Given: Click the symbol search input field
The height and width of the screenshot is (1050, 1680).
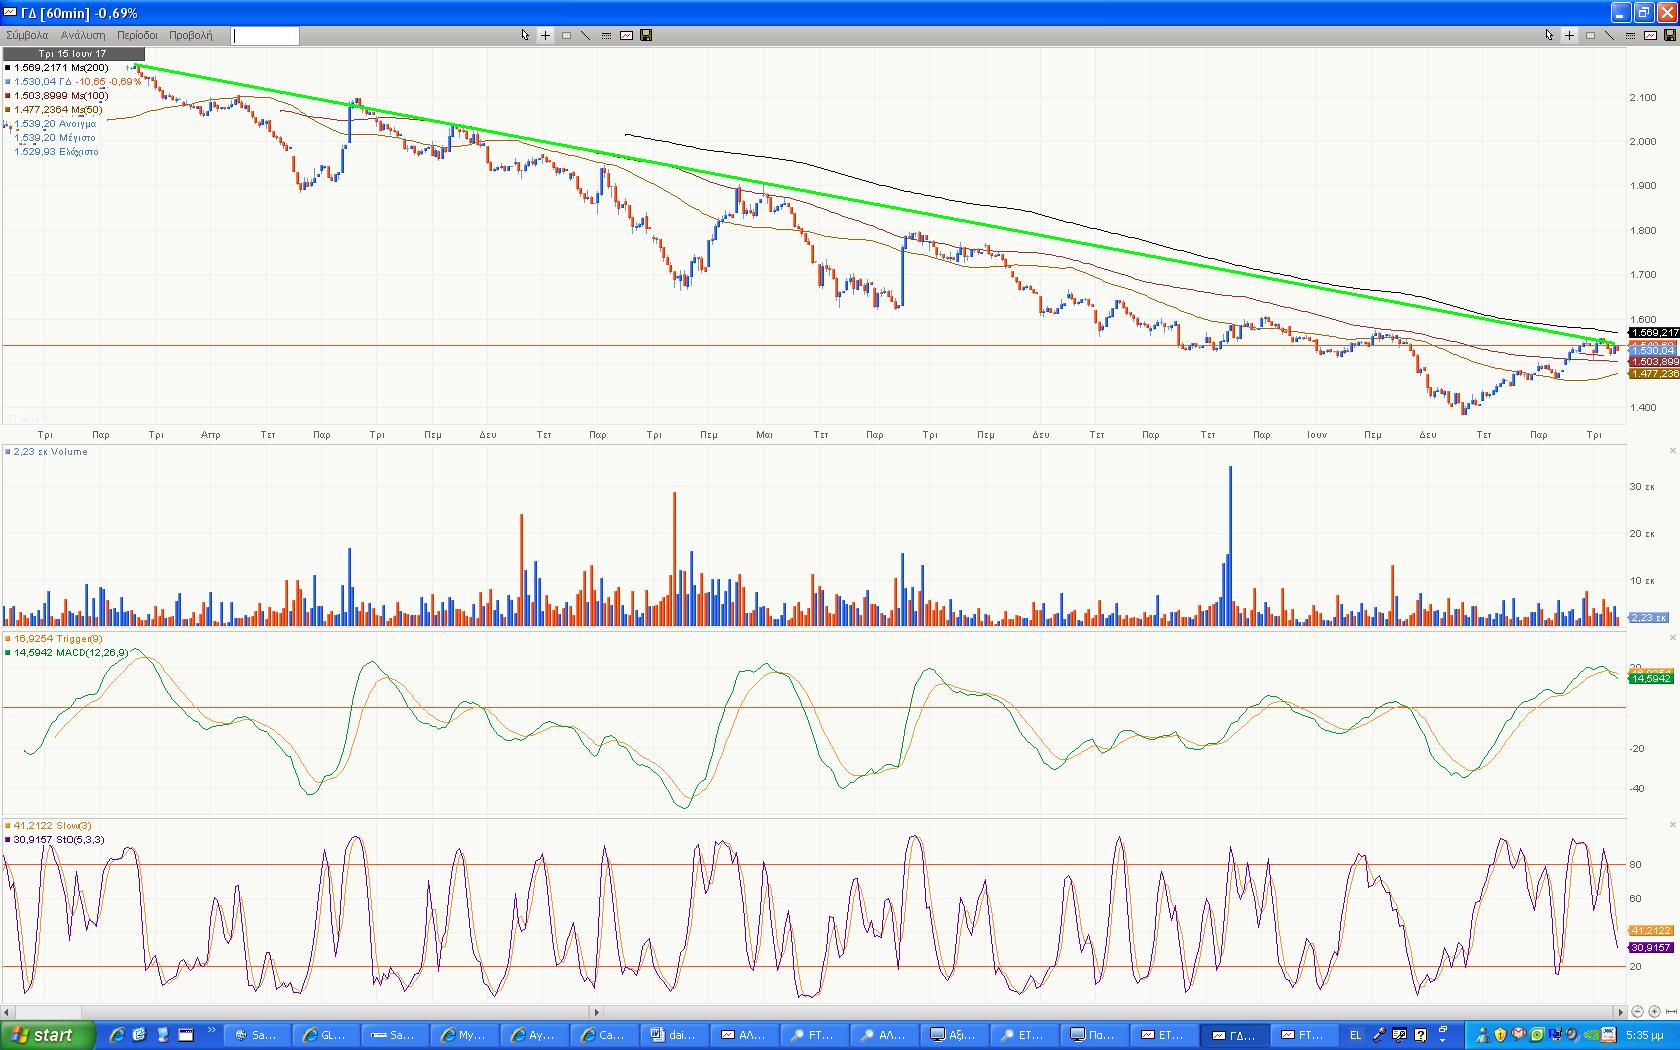Looking at the screenshot, I should 265,36.
